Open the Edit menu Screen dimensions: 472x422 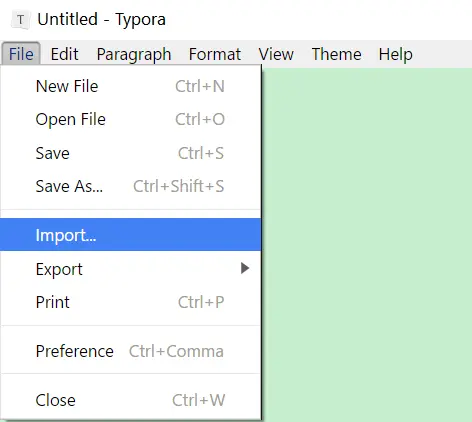coord(64,54)
